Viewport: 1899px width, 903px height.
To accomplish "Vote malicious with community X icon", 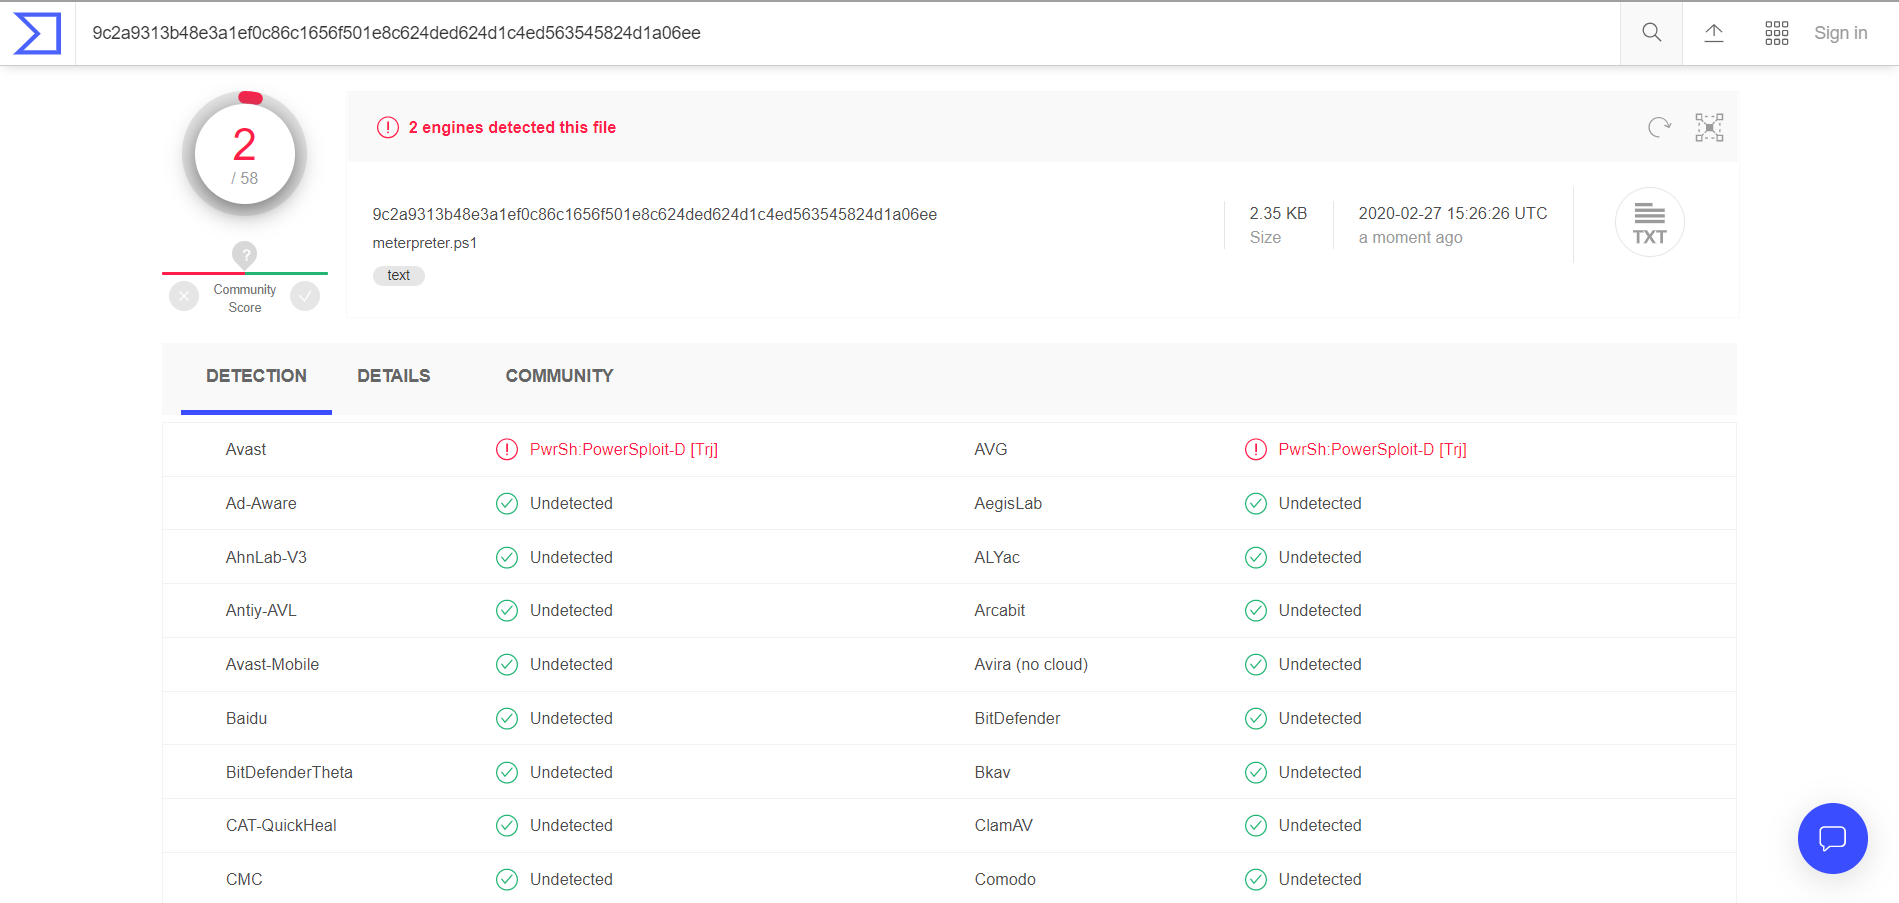I will 184,296.
